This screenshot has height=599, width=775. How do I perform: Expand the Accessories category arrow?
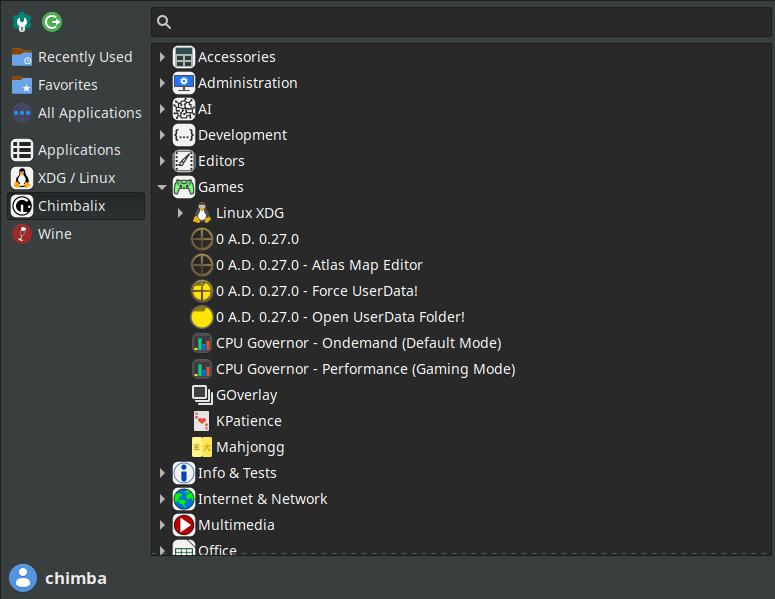162,57
